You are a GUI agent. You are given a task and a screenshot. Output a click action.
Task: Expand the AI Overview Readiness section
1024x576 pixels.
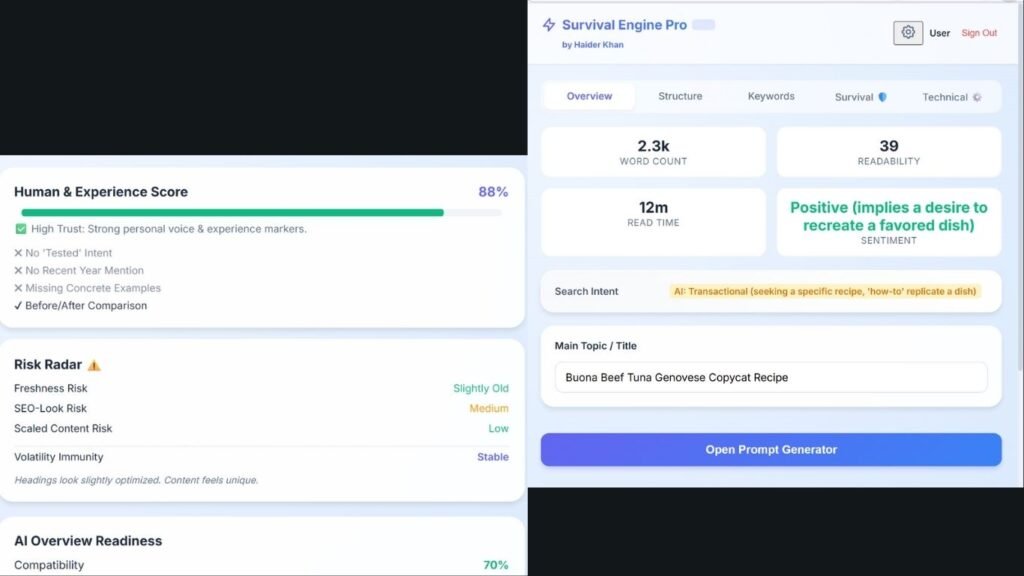coord(87,540)
